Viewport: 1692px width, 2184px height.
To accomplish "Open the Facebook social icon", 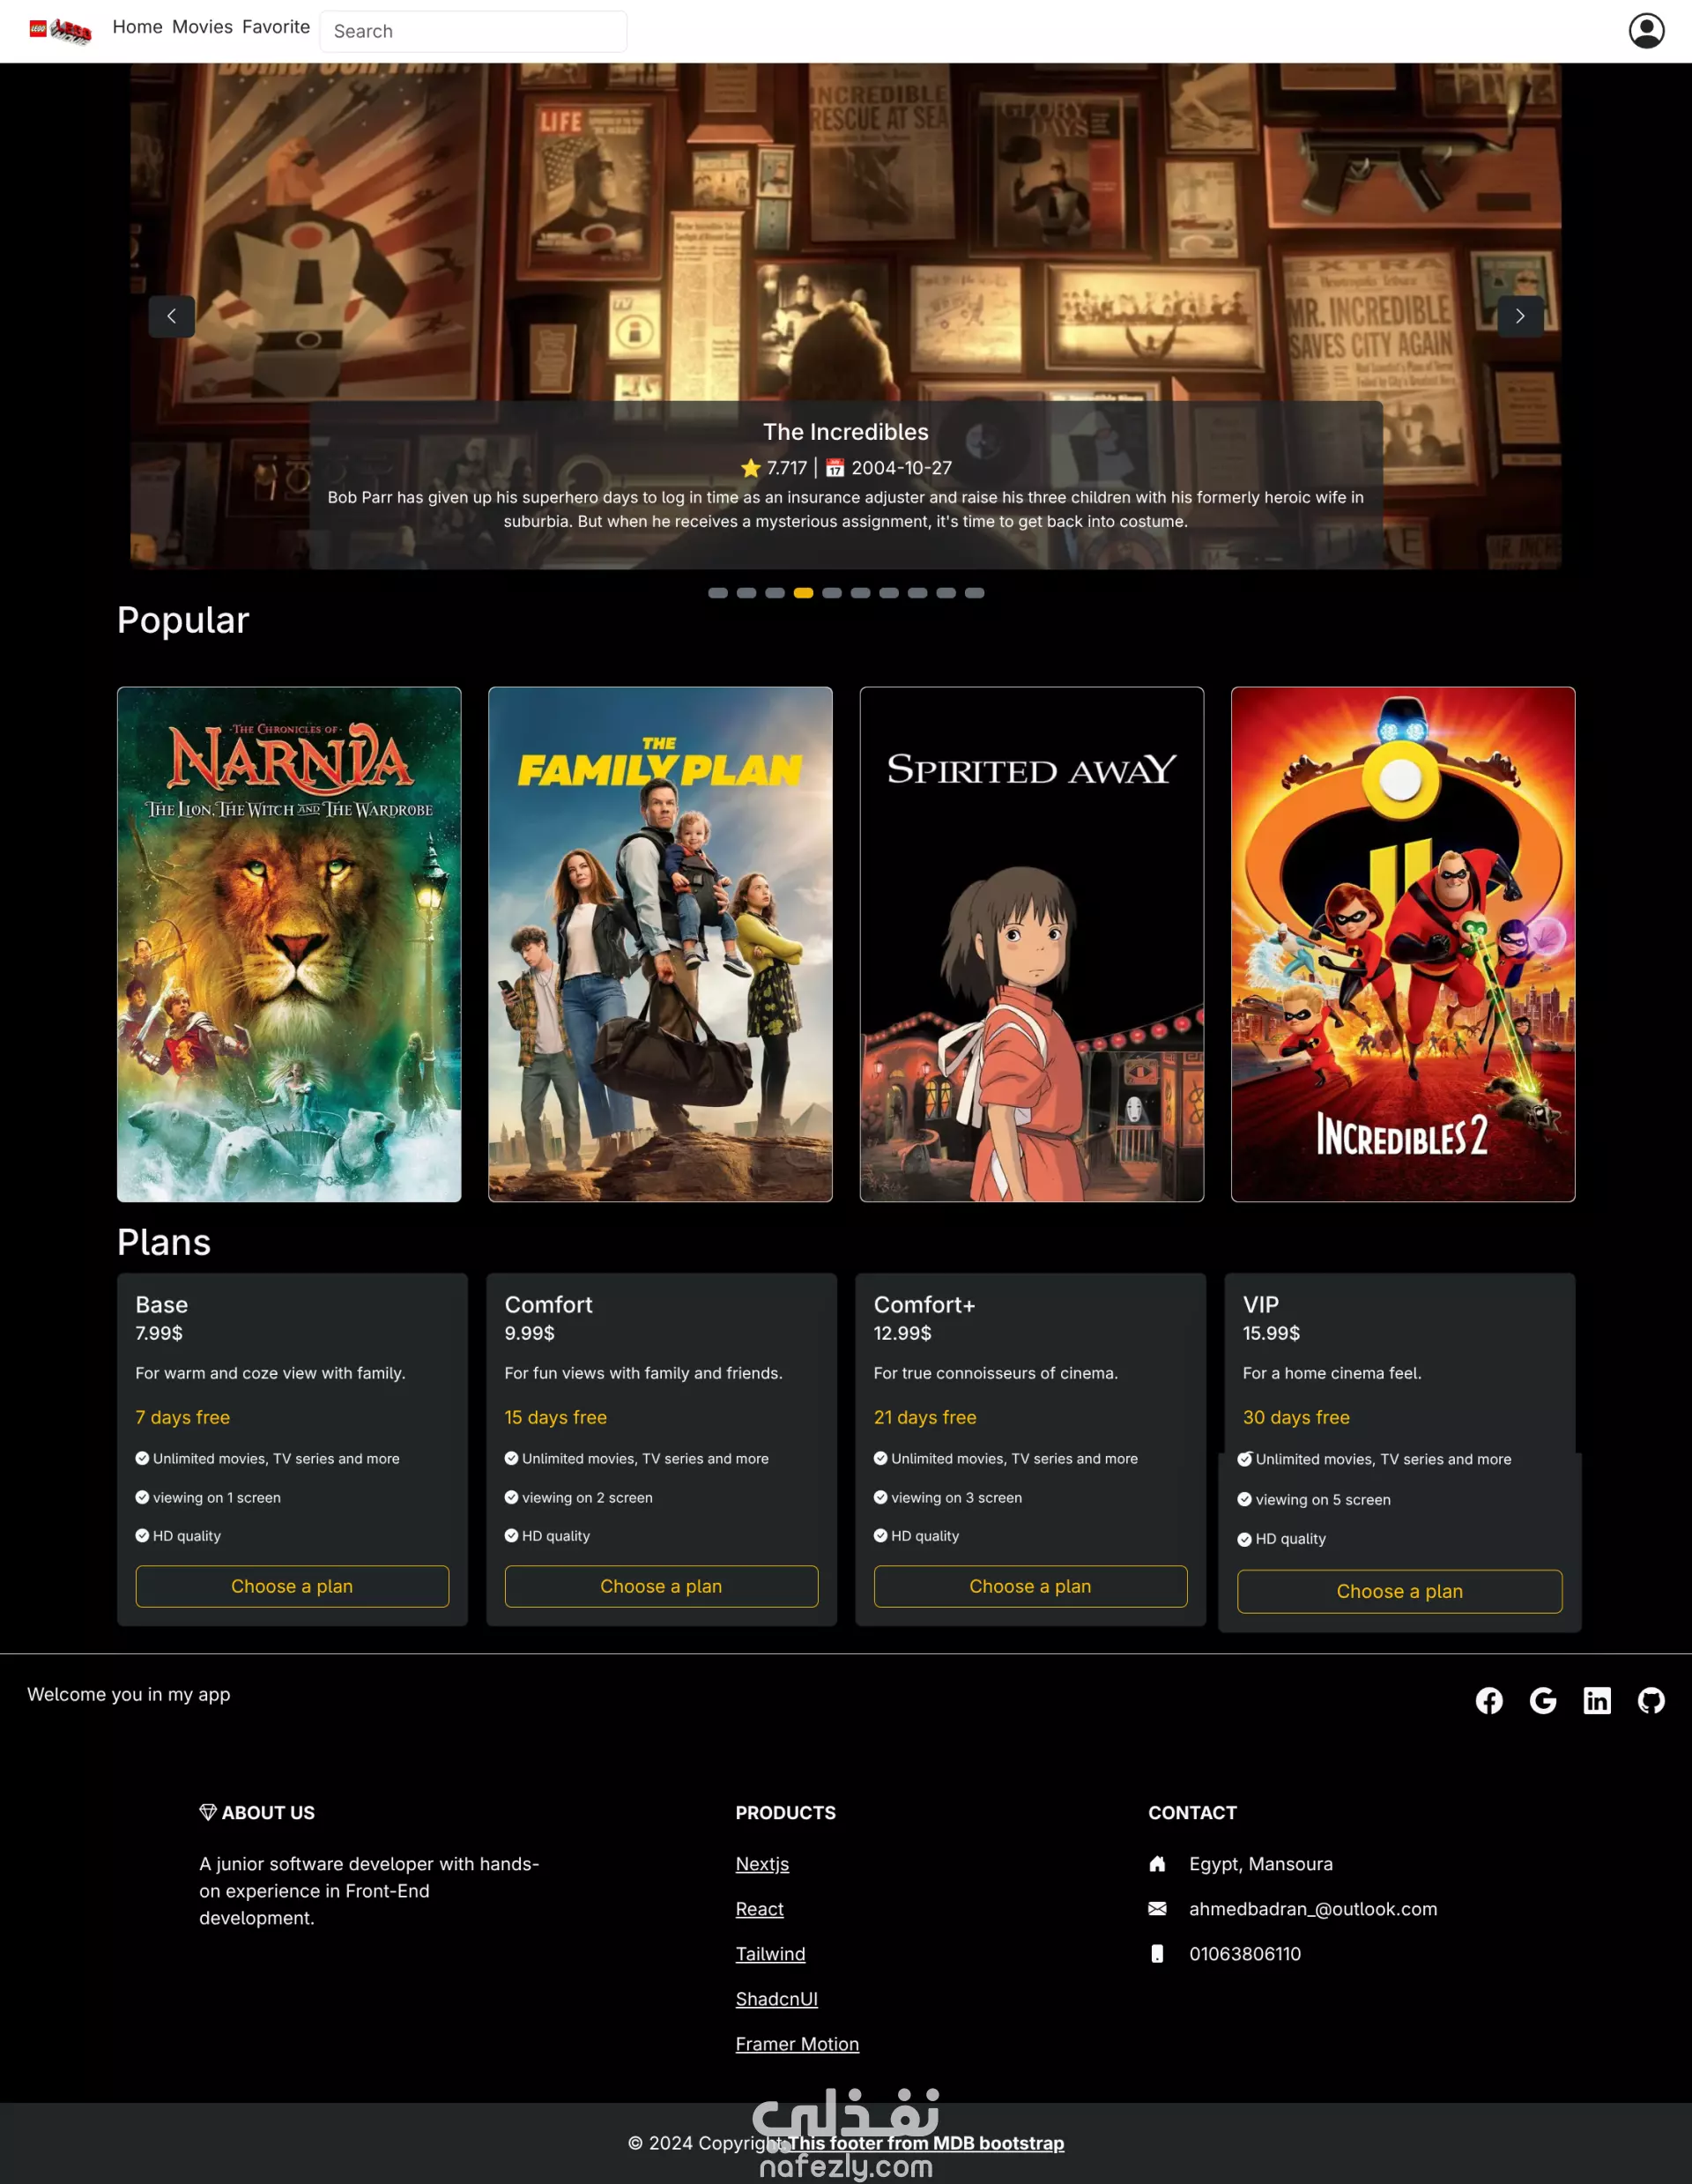I will [1489, 1700].
